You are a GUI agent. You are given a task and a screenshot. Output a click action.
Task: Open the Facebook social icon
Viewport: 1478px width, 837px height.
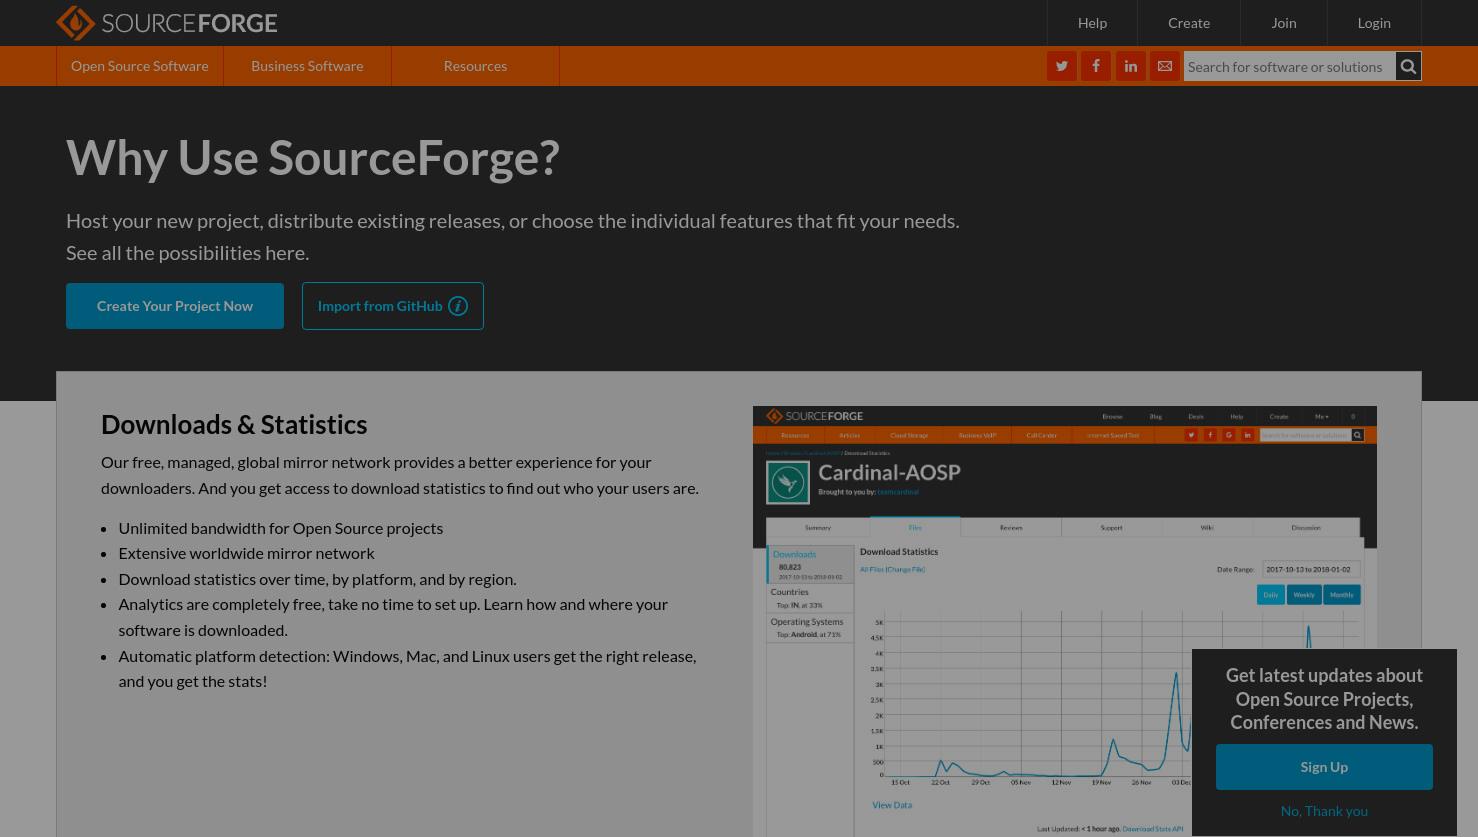click(x=1096, y=66)
